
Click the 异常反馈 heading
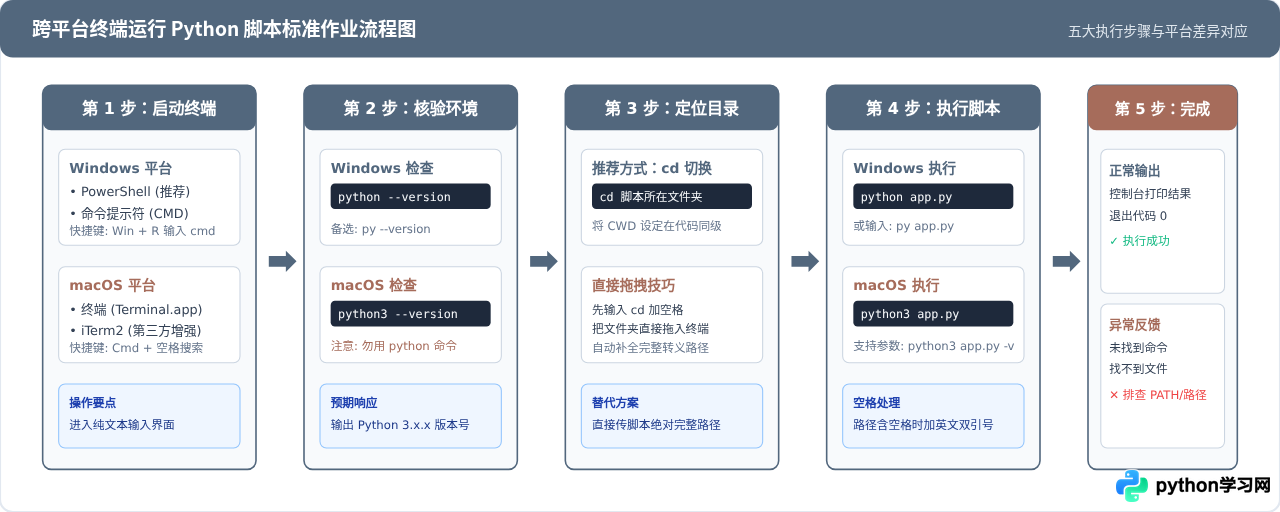click(x=1135, y=326)
